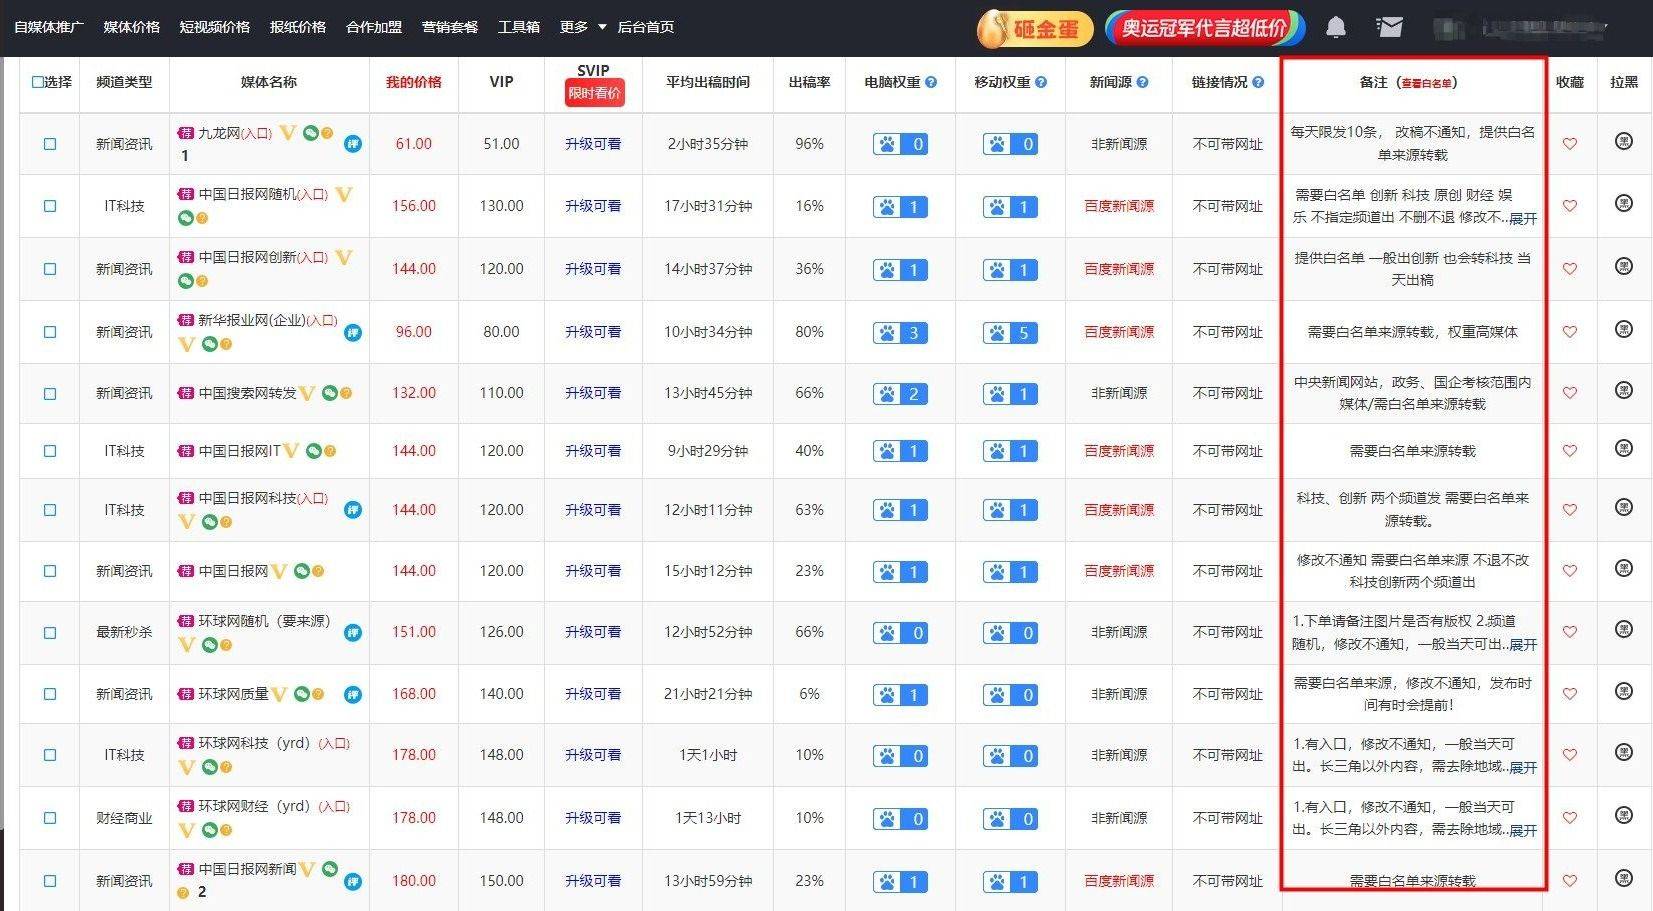Image resolution: width=1653 pixels, height=911 pixels.
Task: Click the 我的价格 column header
Action: [x=414, y=82]
